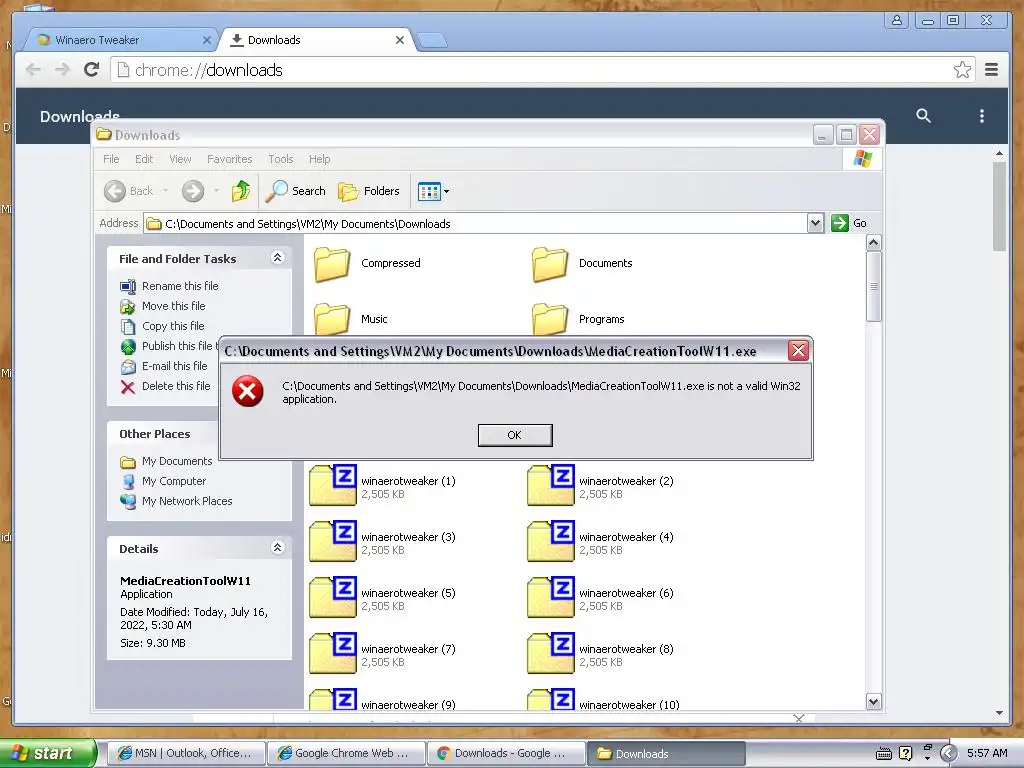Click Rename this file
The height and width of the screenshot is (768, 1024).
click(169, 286)
